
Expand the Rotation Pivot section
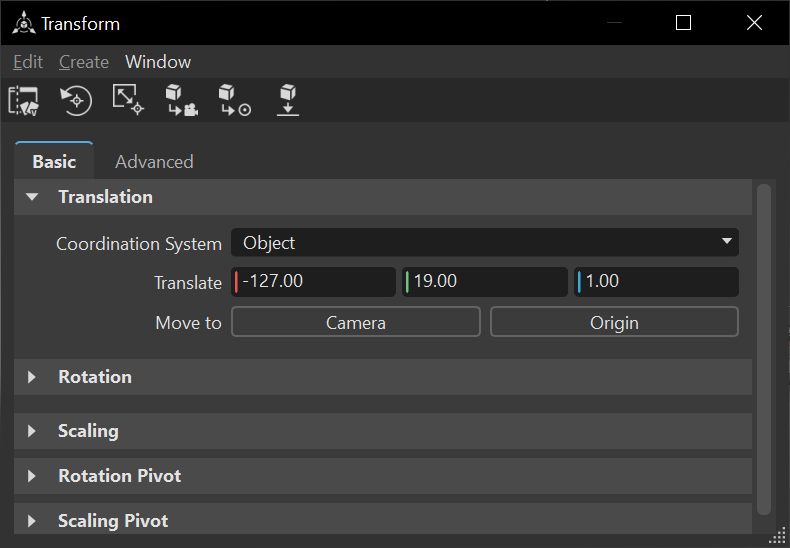coord(383,475)
